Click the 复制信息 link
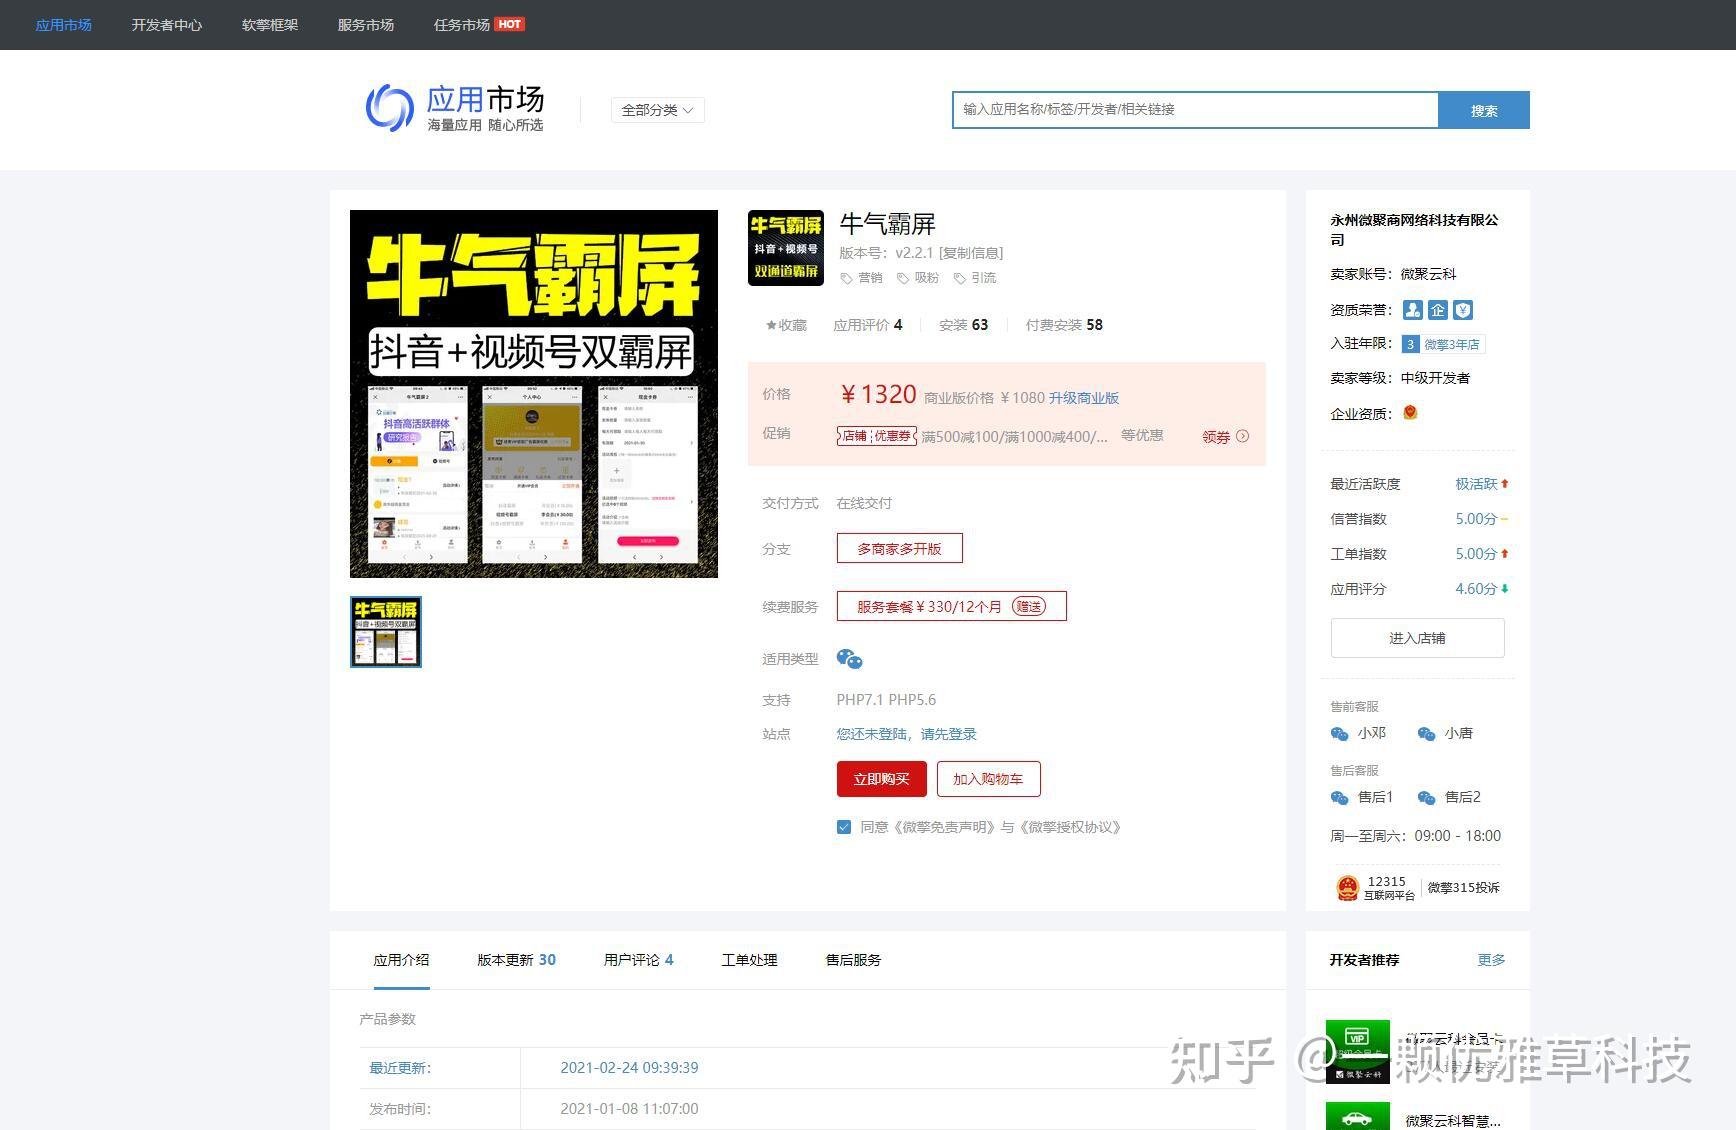Image resolution: width=1736 pixels, height=1130 pixels. (x=971, y=253)
